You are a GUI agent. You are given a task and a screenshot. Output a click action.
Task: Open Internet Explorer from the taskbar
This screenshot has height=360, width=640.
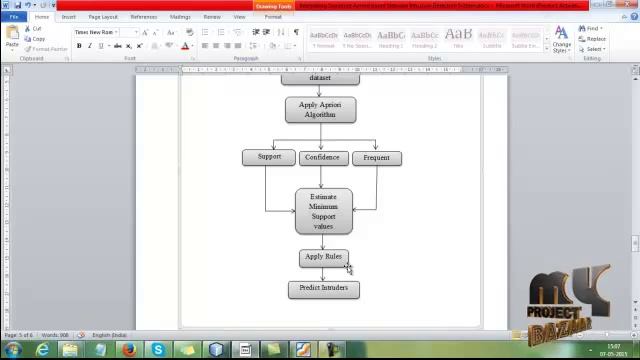[42, 350]
